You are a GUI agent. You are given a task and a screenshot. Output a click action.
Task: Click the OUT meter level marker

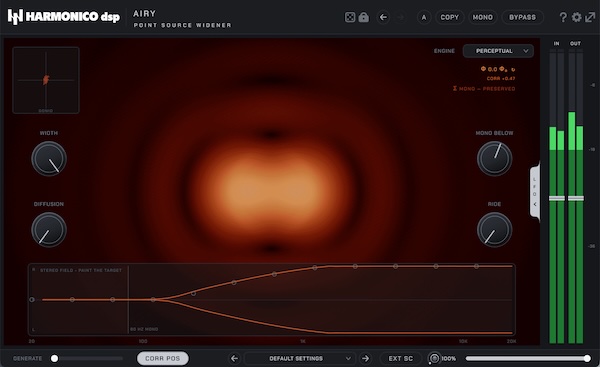(576, 198)
